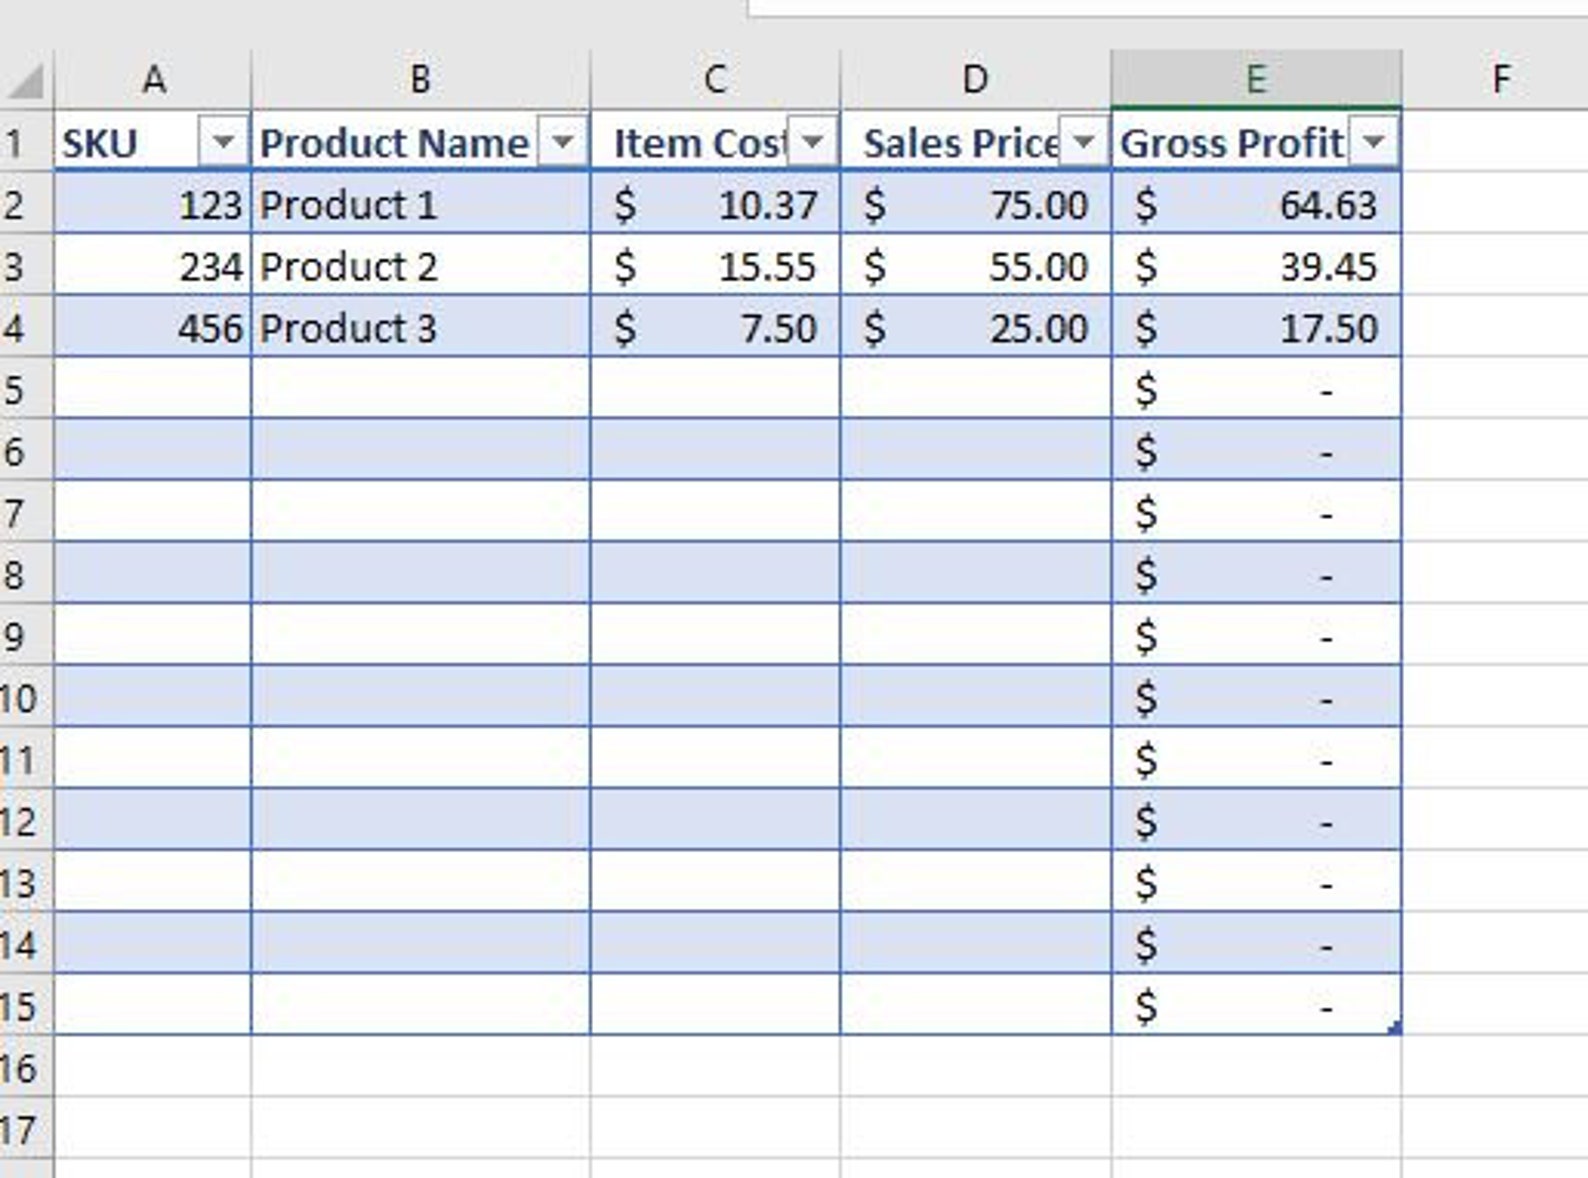The image size is (1588, 1178).
Task: Select the sales price 75.00 cell
Action: tap(976, 205)
